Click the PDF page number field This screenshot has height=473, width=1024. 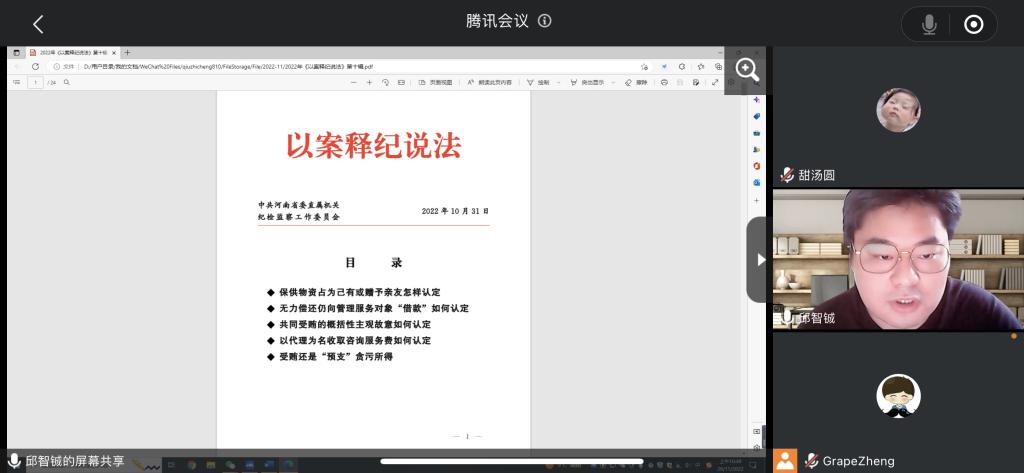point(34,82)
